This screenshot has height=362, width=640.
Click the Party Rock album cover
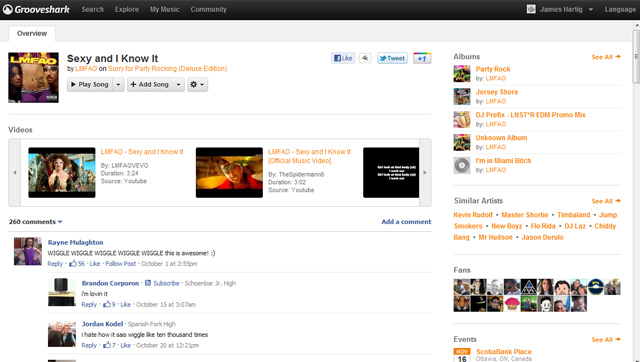pos(462,73)
